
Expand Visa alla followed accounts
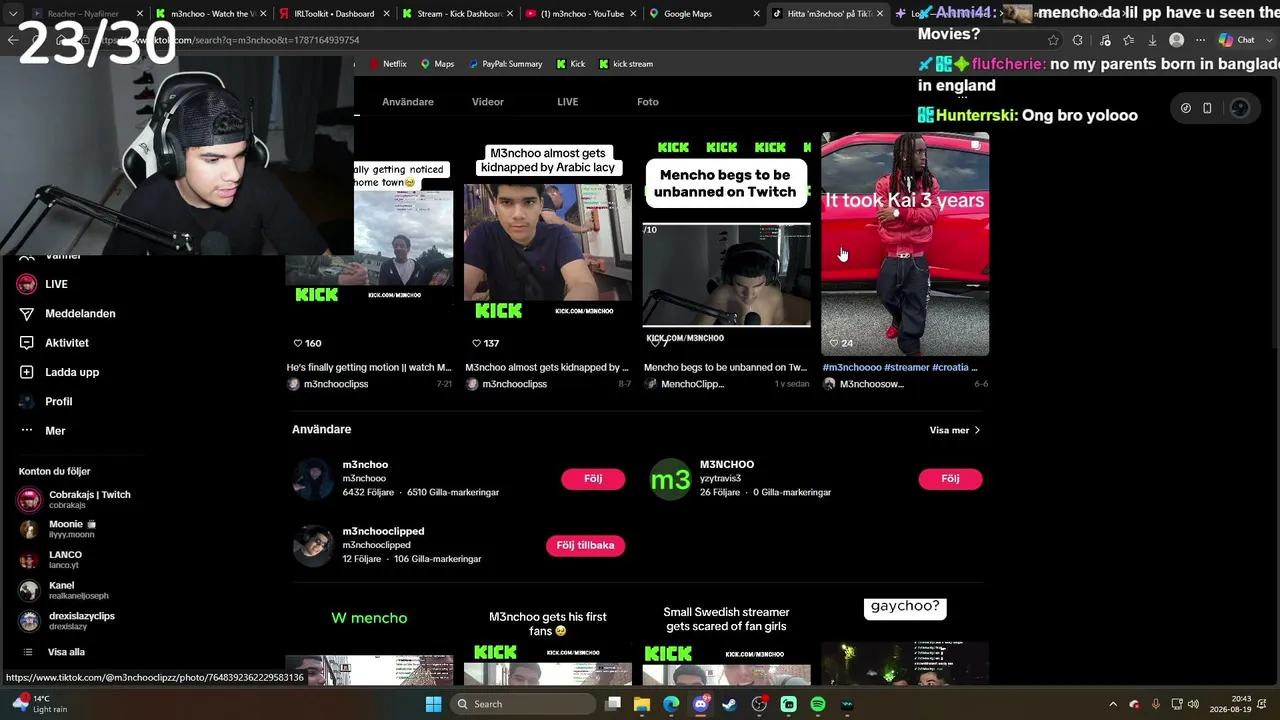pyautogui.click(x=66, y=652)
